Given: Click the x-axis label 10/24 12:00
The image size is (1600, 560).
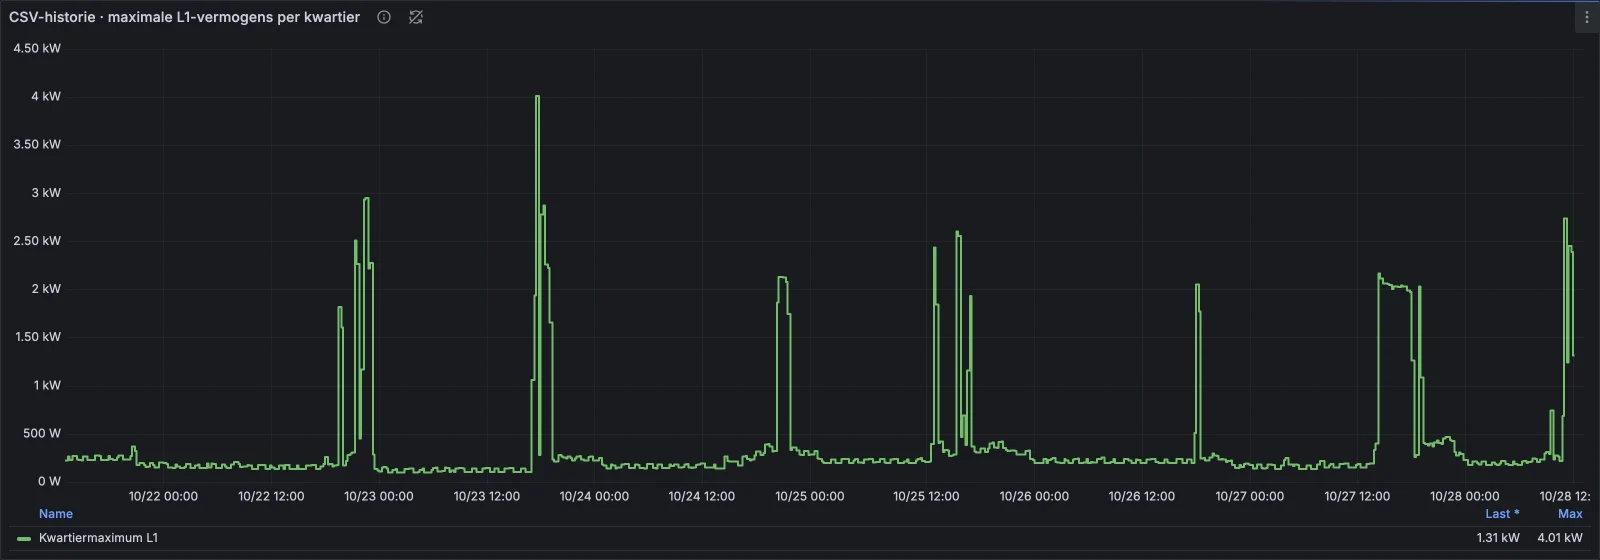Looking at the screenshot, I should pyautogui.click(x=702, y=496).
